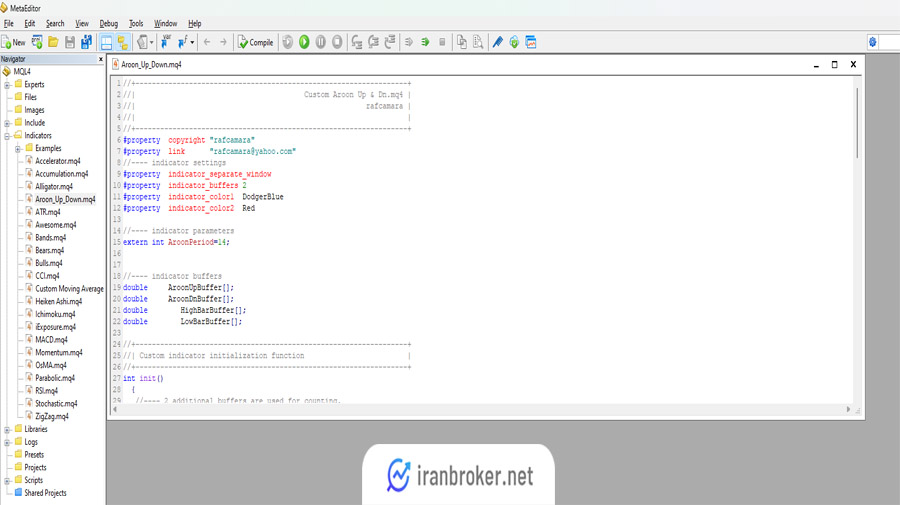Image resolution: width=900 pixels, height=505 pixels.
Task: Click the Step Out debug icon
Action: (390, 42)
